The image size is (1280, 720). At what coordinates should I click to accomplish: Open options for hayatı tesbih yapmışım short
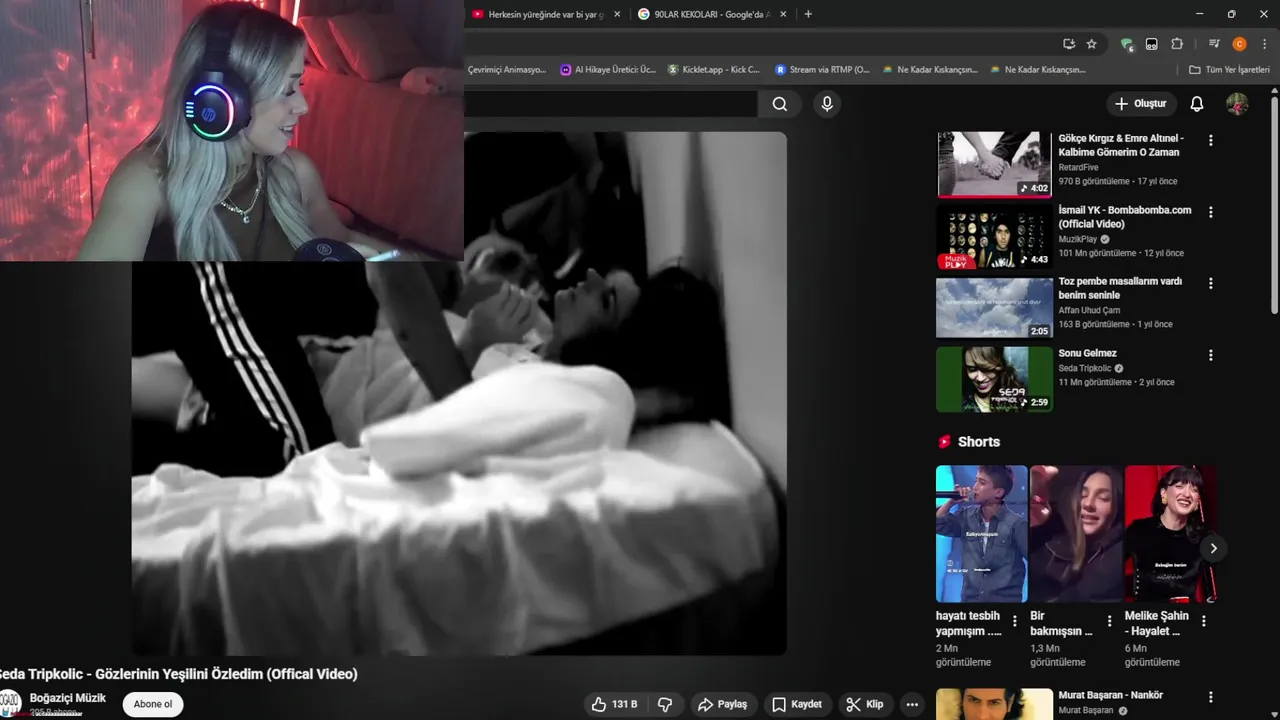[1014, 621]
